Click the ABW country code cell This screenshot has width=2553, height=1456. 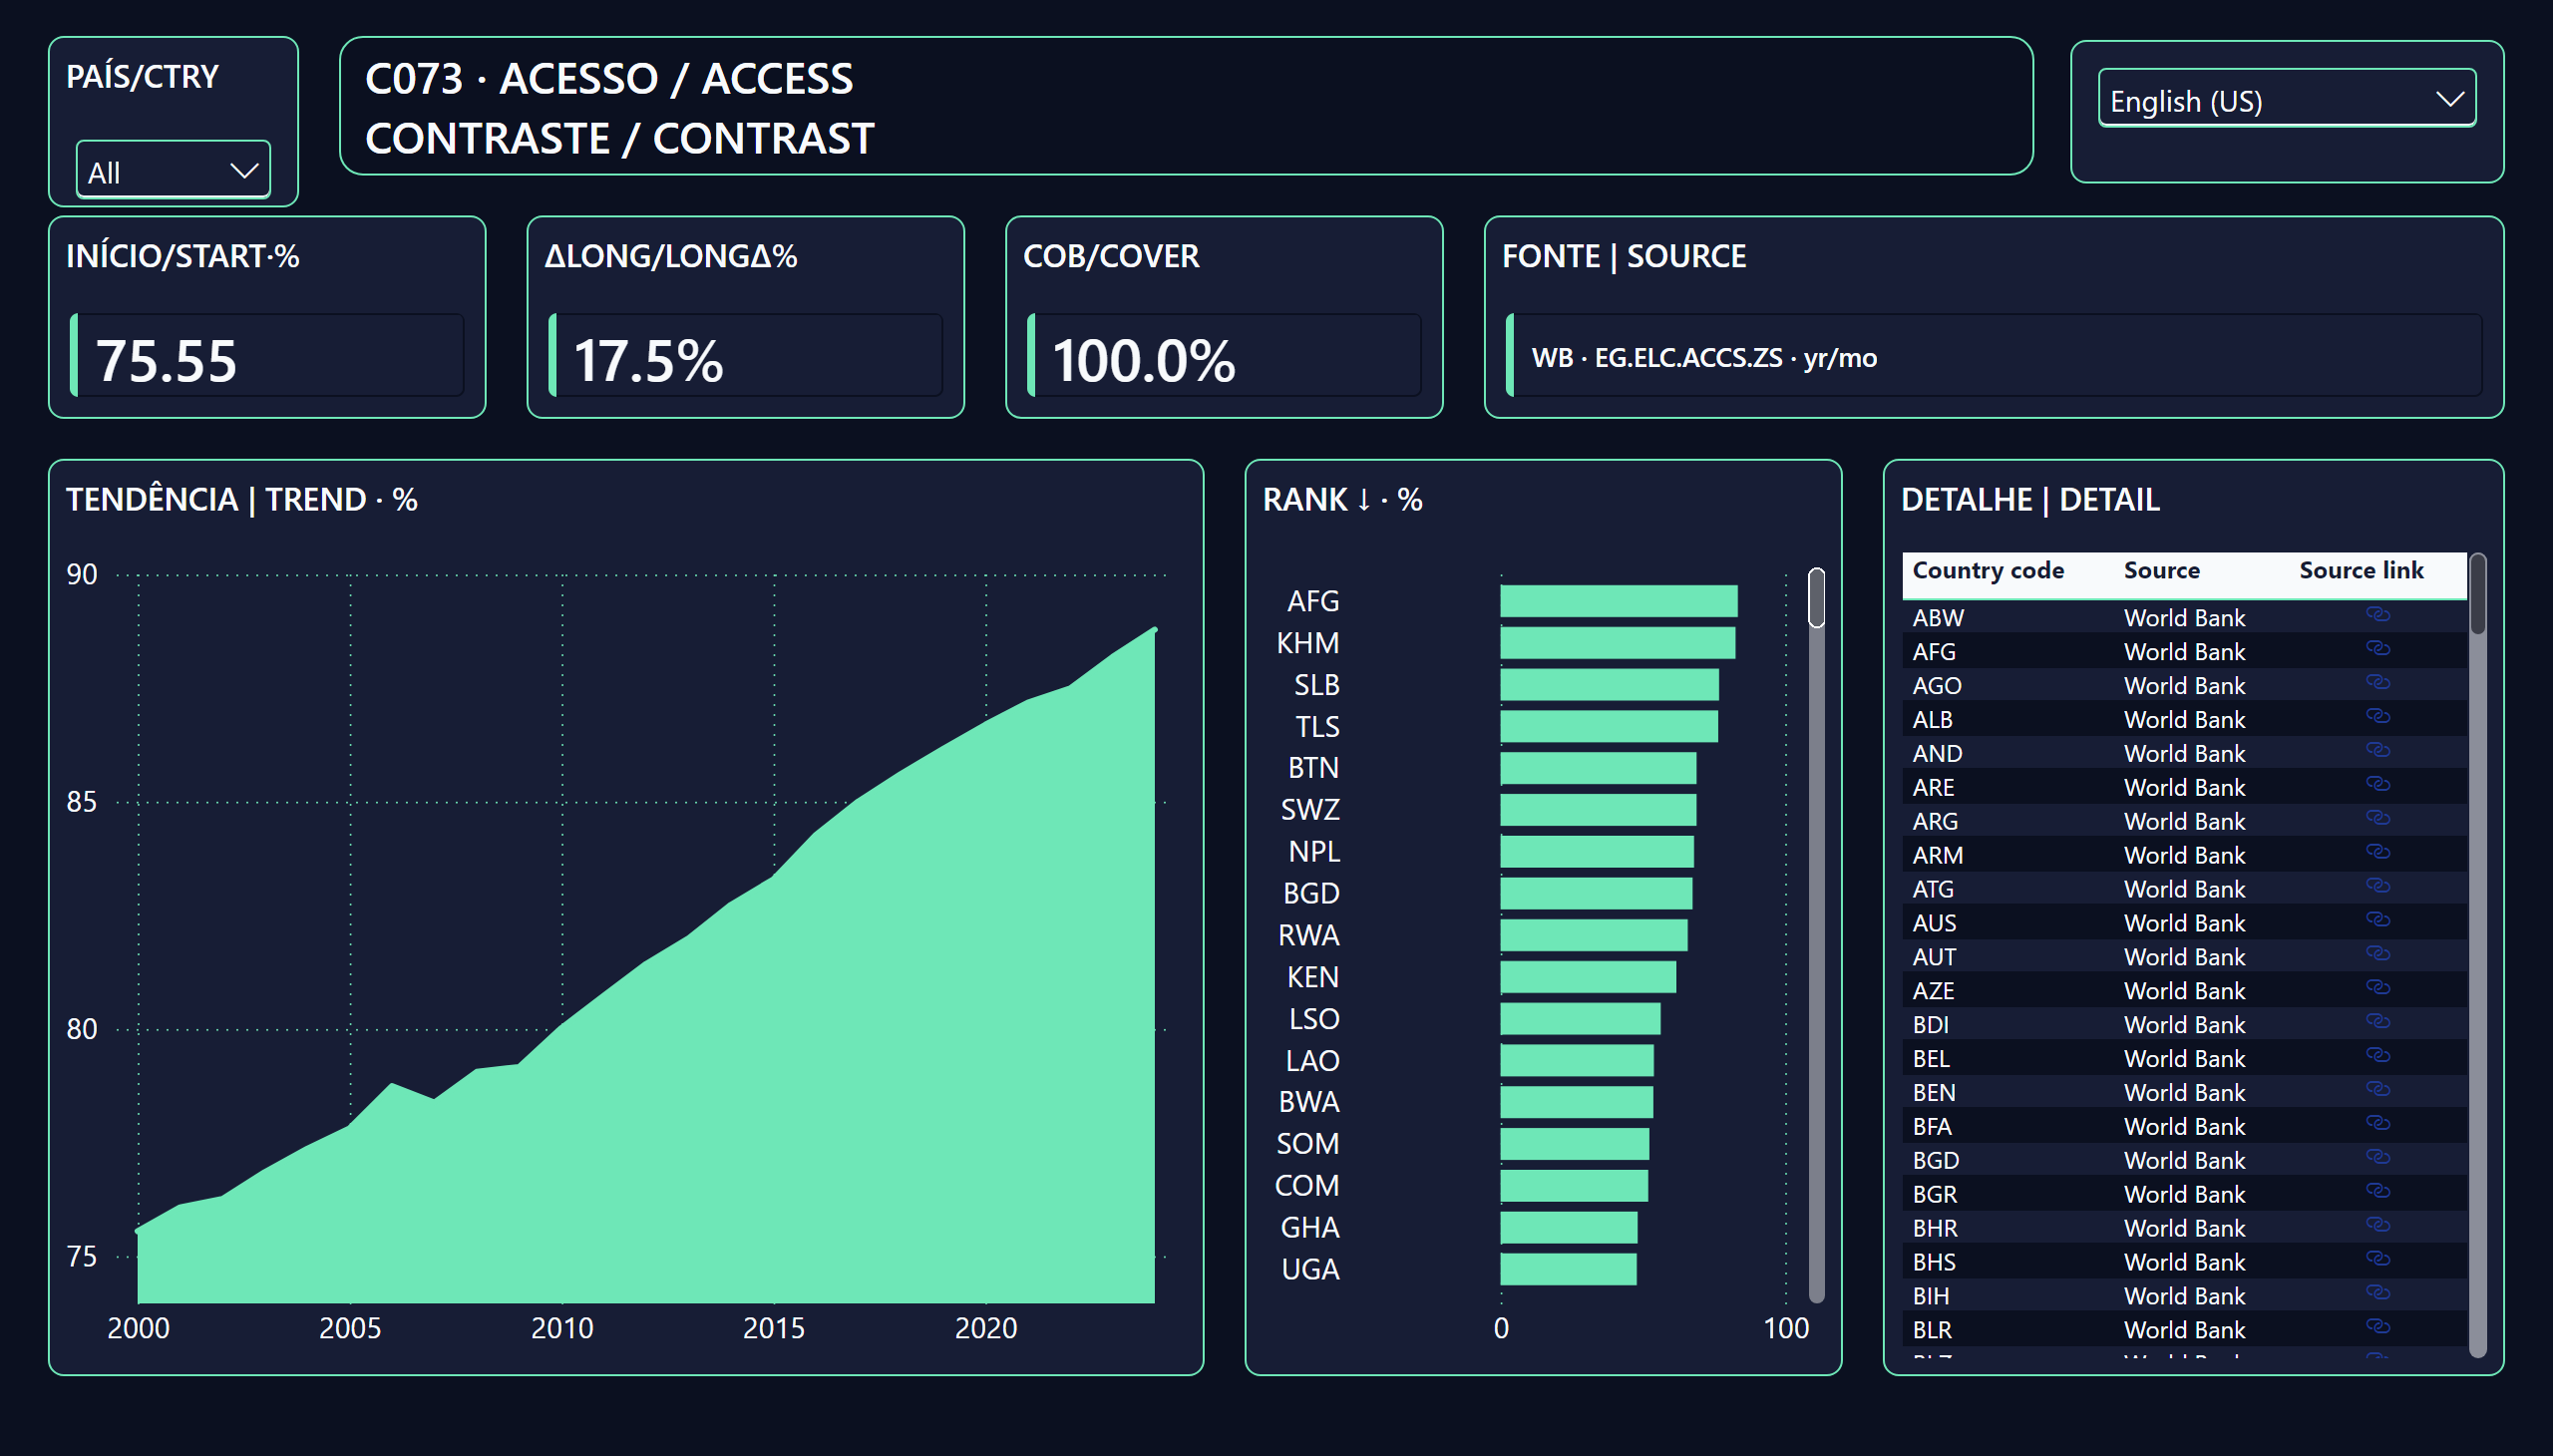1938,618
